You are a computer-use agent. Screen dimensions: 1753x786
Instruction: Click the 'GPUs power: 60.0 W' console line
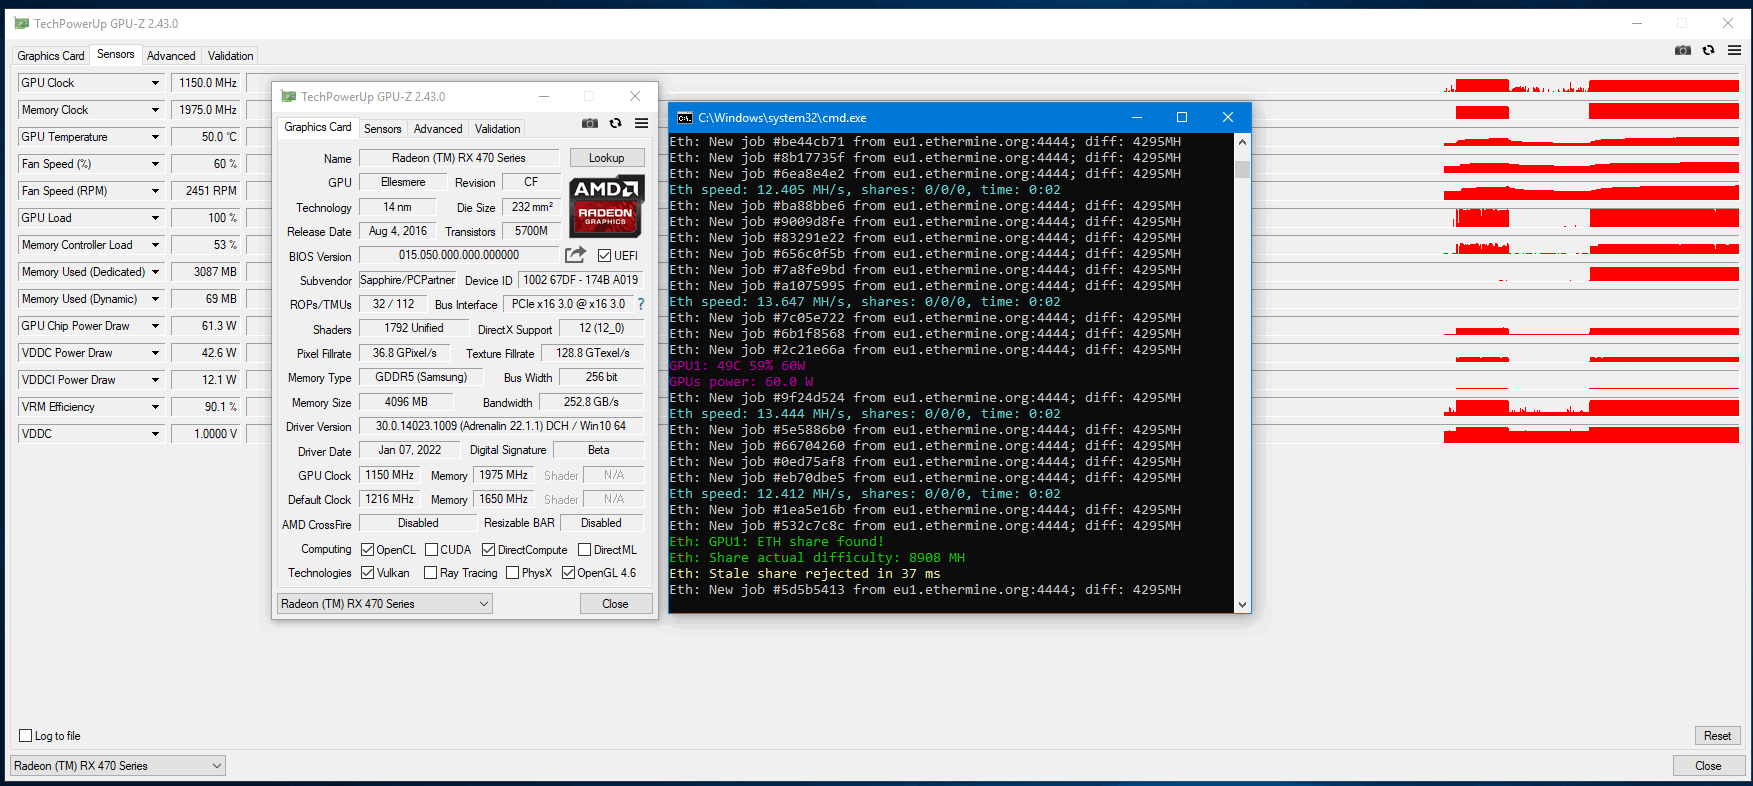coord(741,382)
